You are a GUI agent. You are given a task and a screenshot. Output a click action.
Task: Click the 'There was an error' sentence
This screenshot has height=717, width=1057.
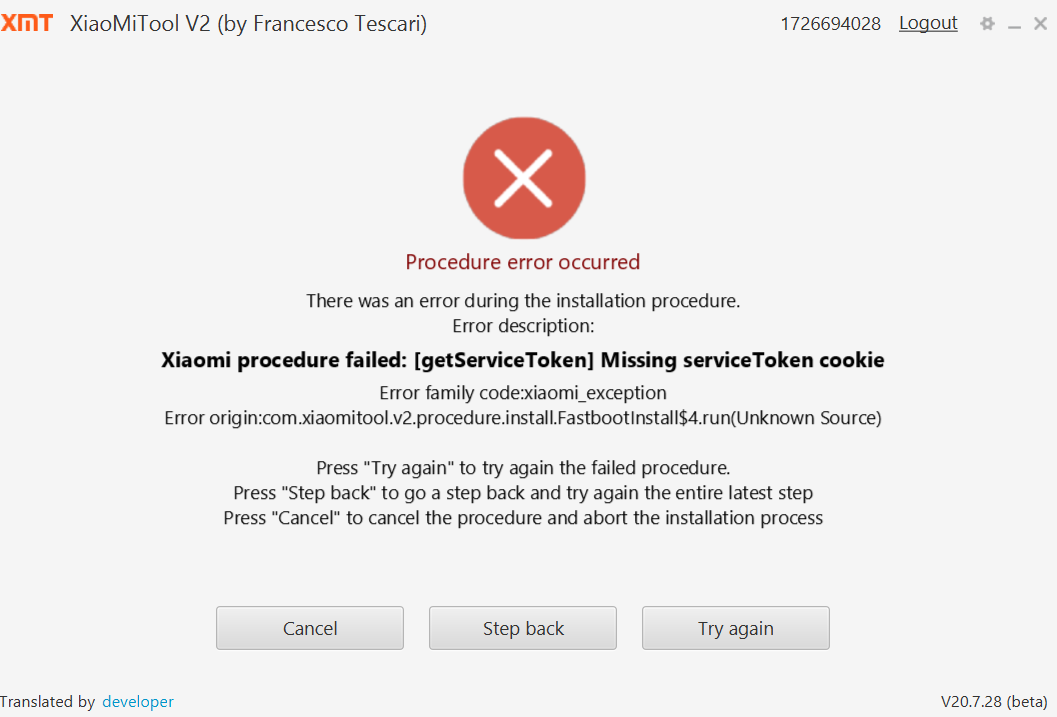click(x=523, y=301)
